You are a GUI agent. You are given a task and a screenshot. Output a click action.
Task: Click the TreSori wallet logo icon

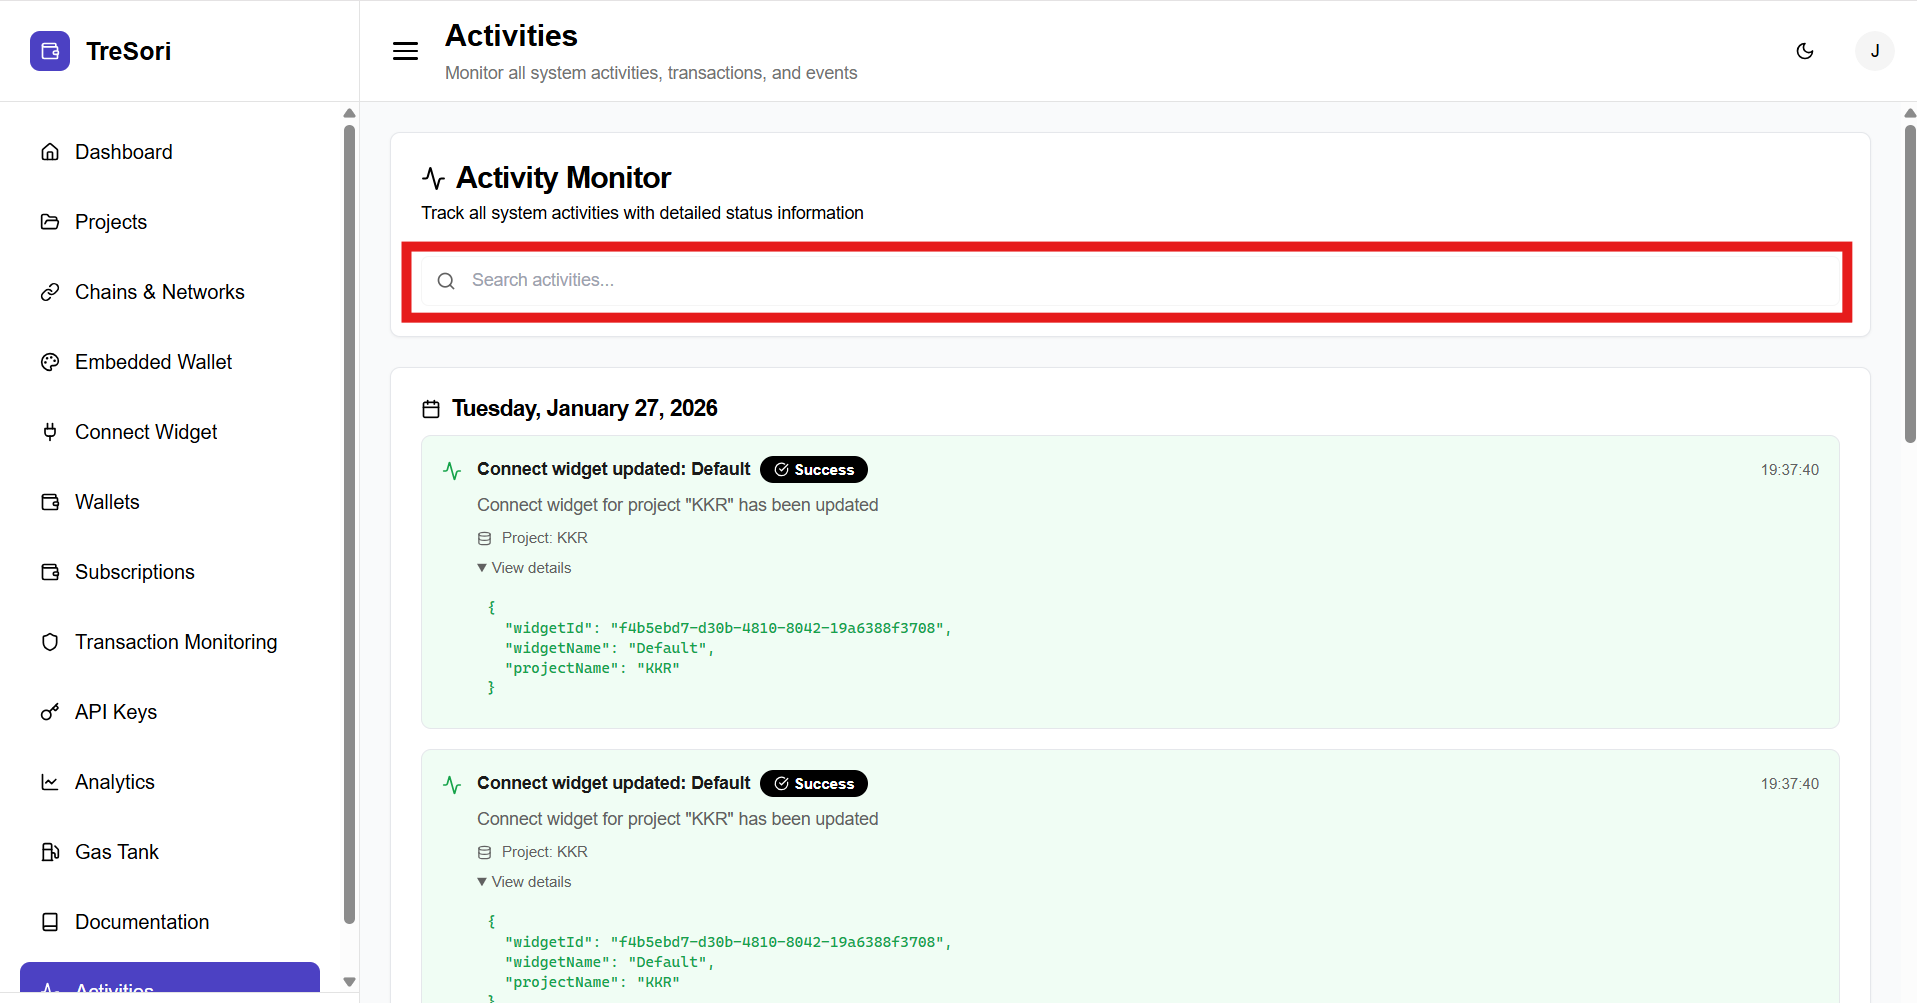tap(50, 51)
